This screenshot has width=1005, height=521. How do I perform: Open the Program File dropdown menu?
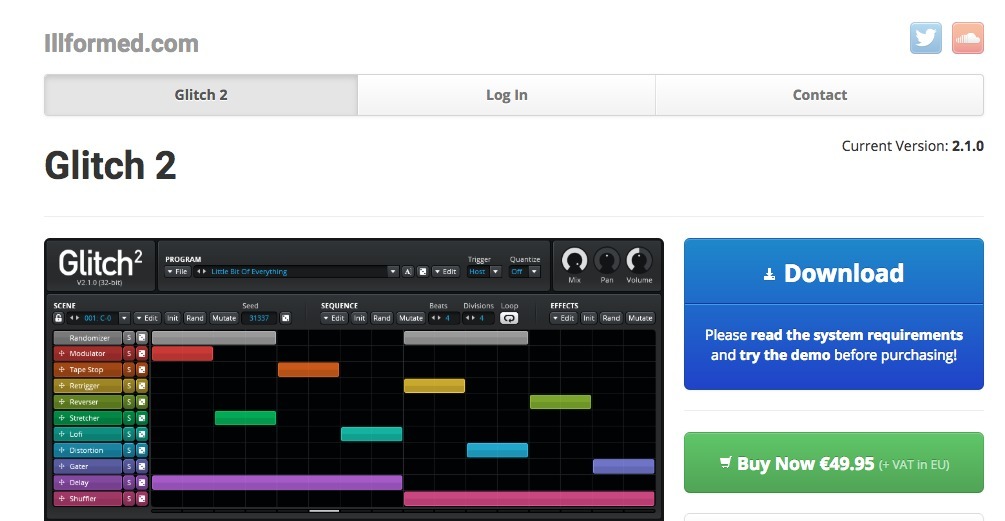(177, 272)
